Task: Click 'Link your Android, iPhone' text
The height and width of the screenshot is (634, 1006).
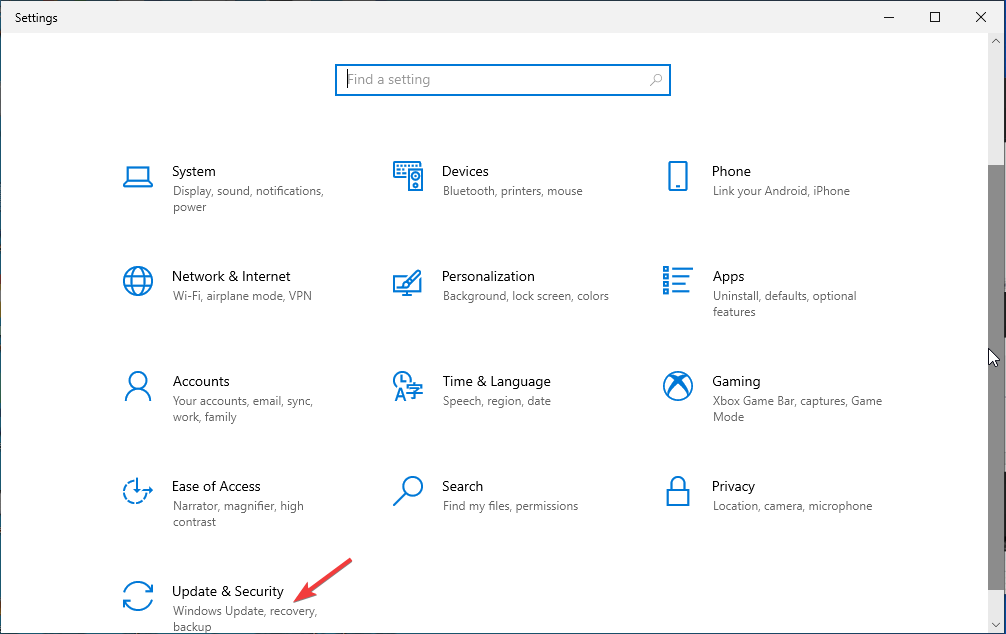Action: tap(781, 191)
